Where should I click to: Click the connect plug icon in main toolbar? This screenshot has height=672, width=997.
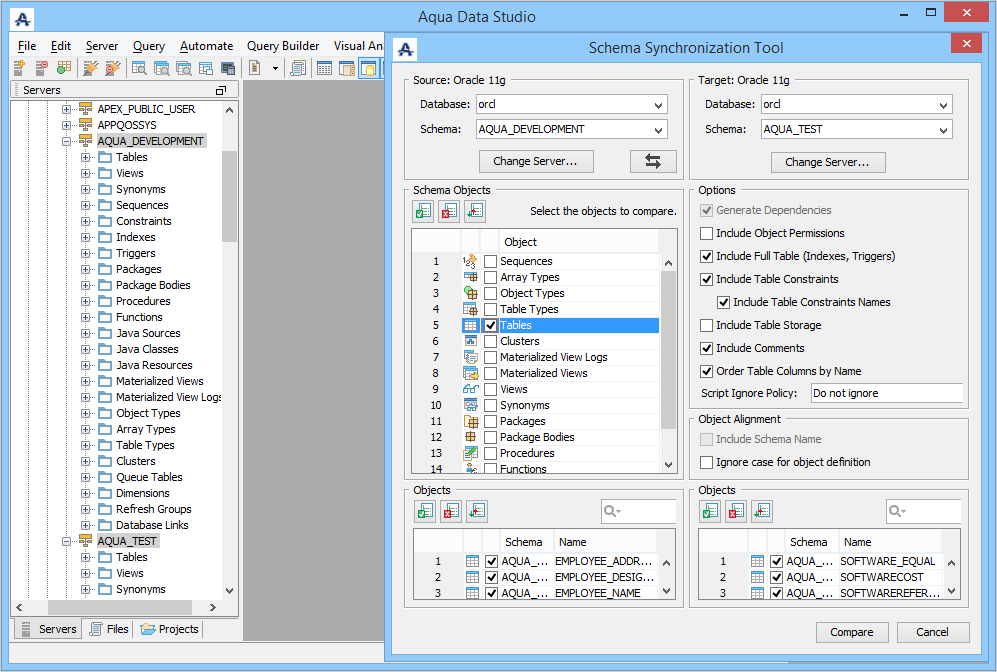pos(90,68)
